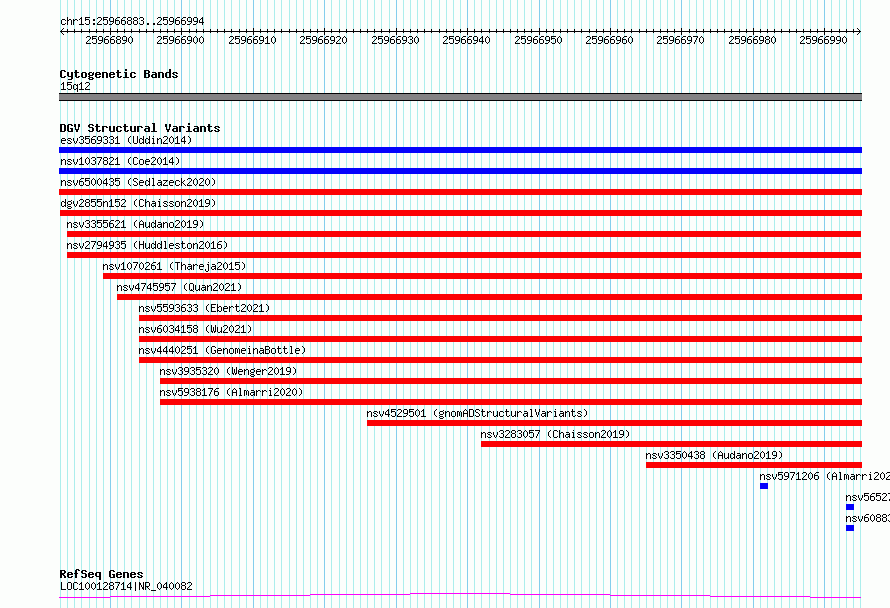Click the nsv6034158 (Wu2021) label

[x=195, y=329]
